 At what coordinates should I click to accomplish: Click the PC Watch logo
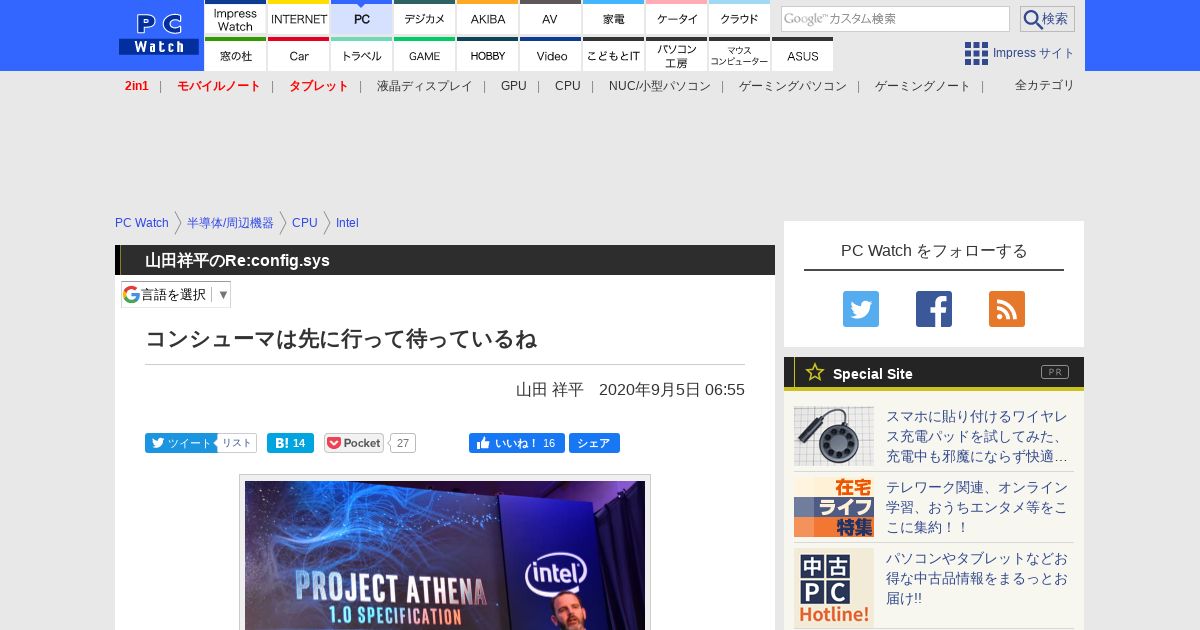159,35
